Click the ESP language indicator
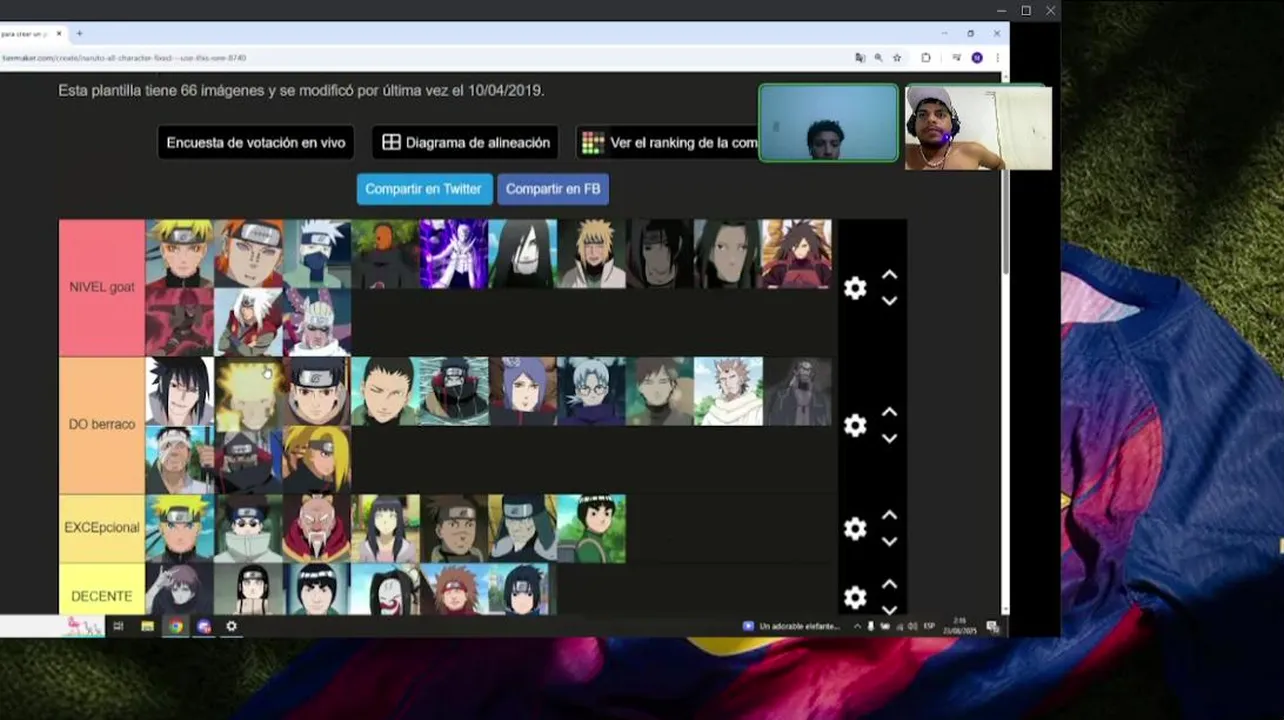Screen dimensions: 1284x720 coord(929,626)
